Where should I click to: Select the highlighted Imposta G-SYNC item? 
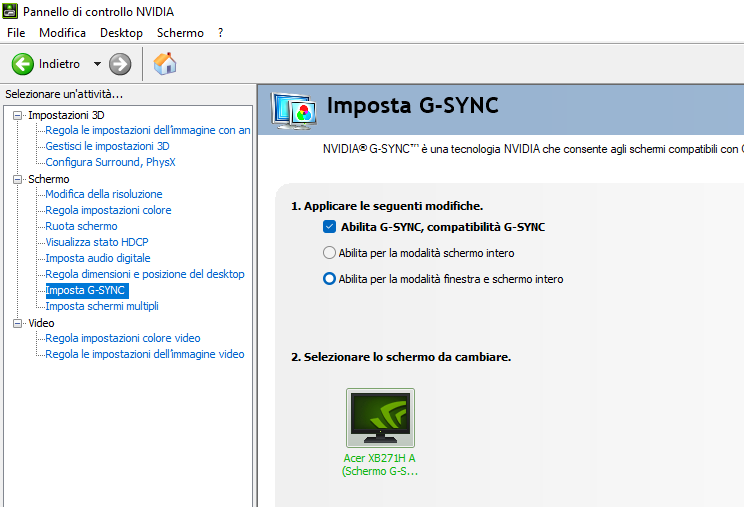point(86,290)
